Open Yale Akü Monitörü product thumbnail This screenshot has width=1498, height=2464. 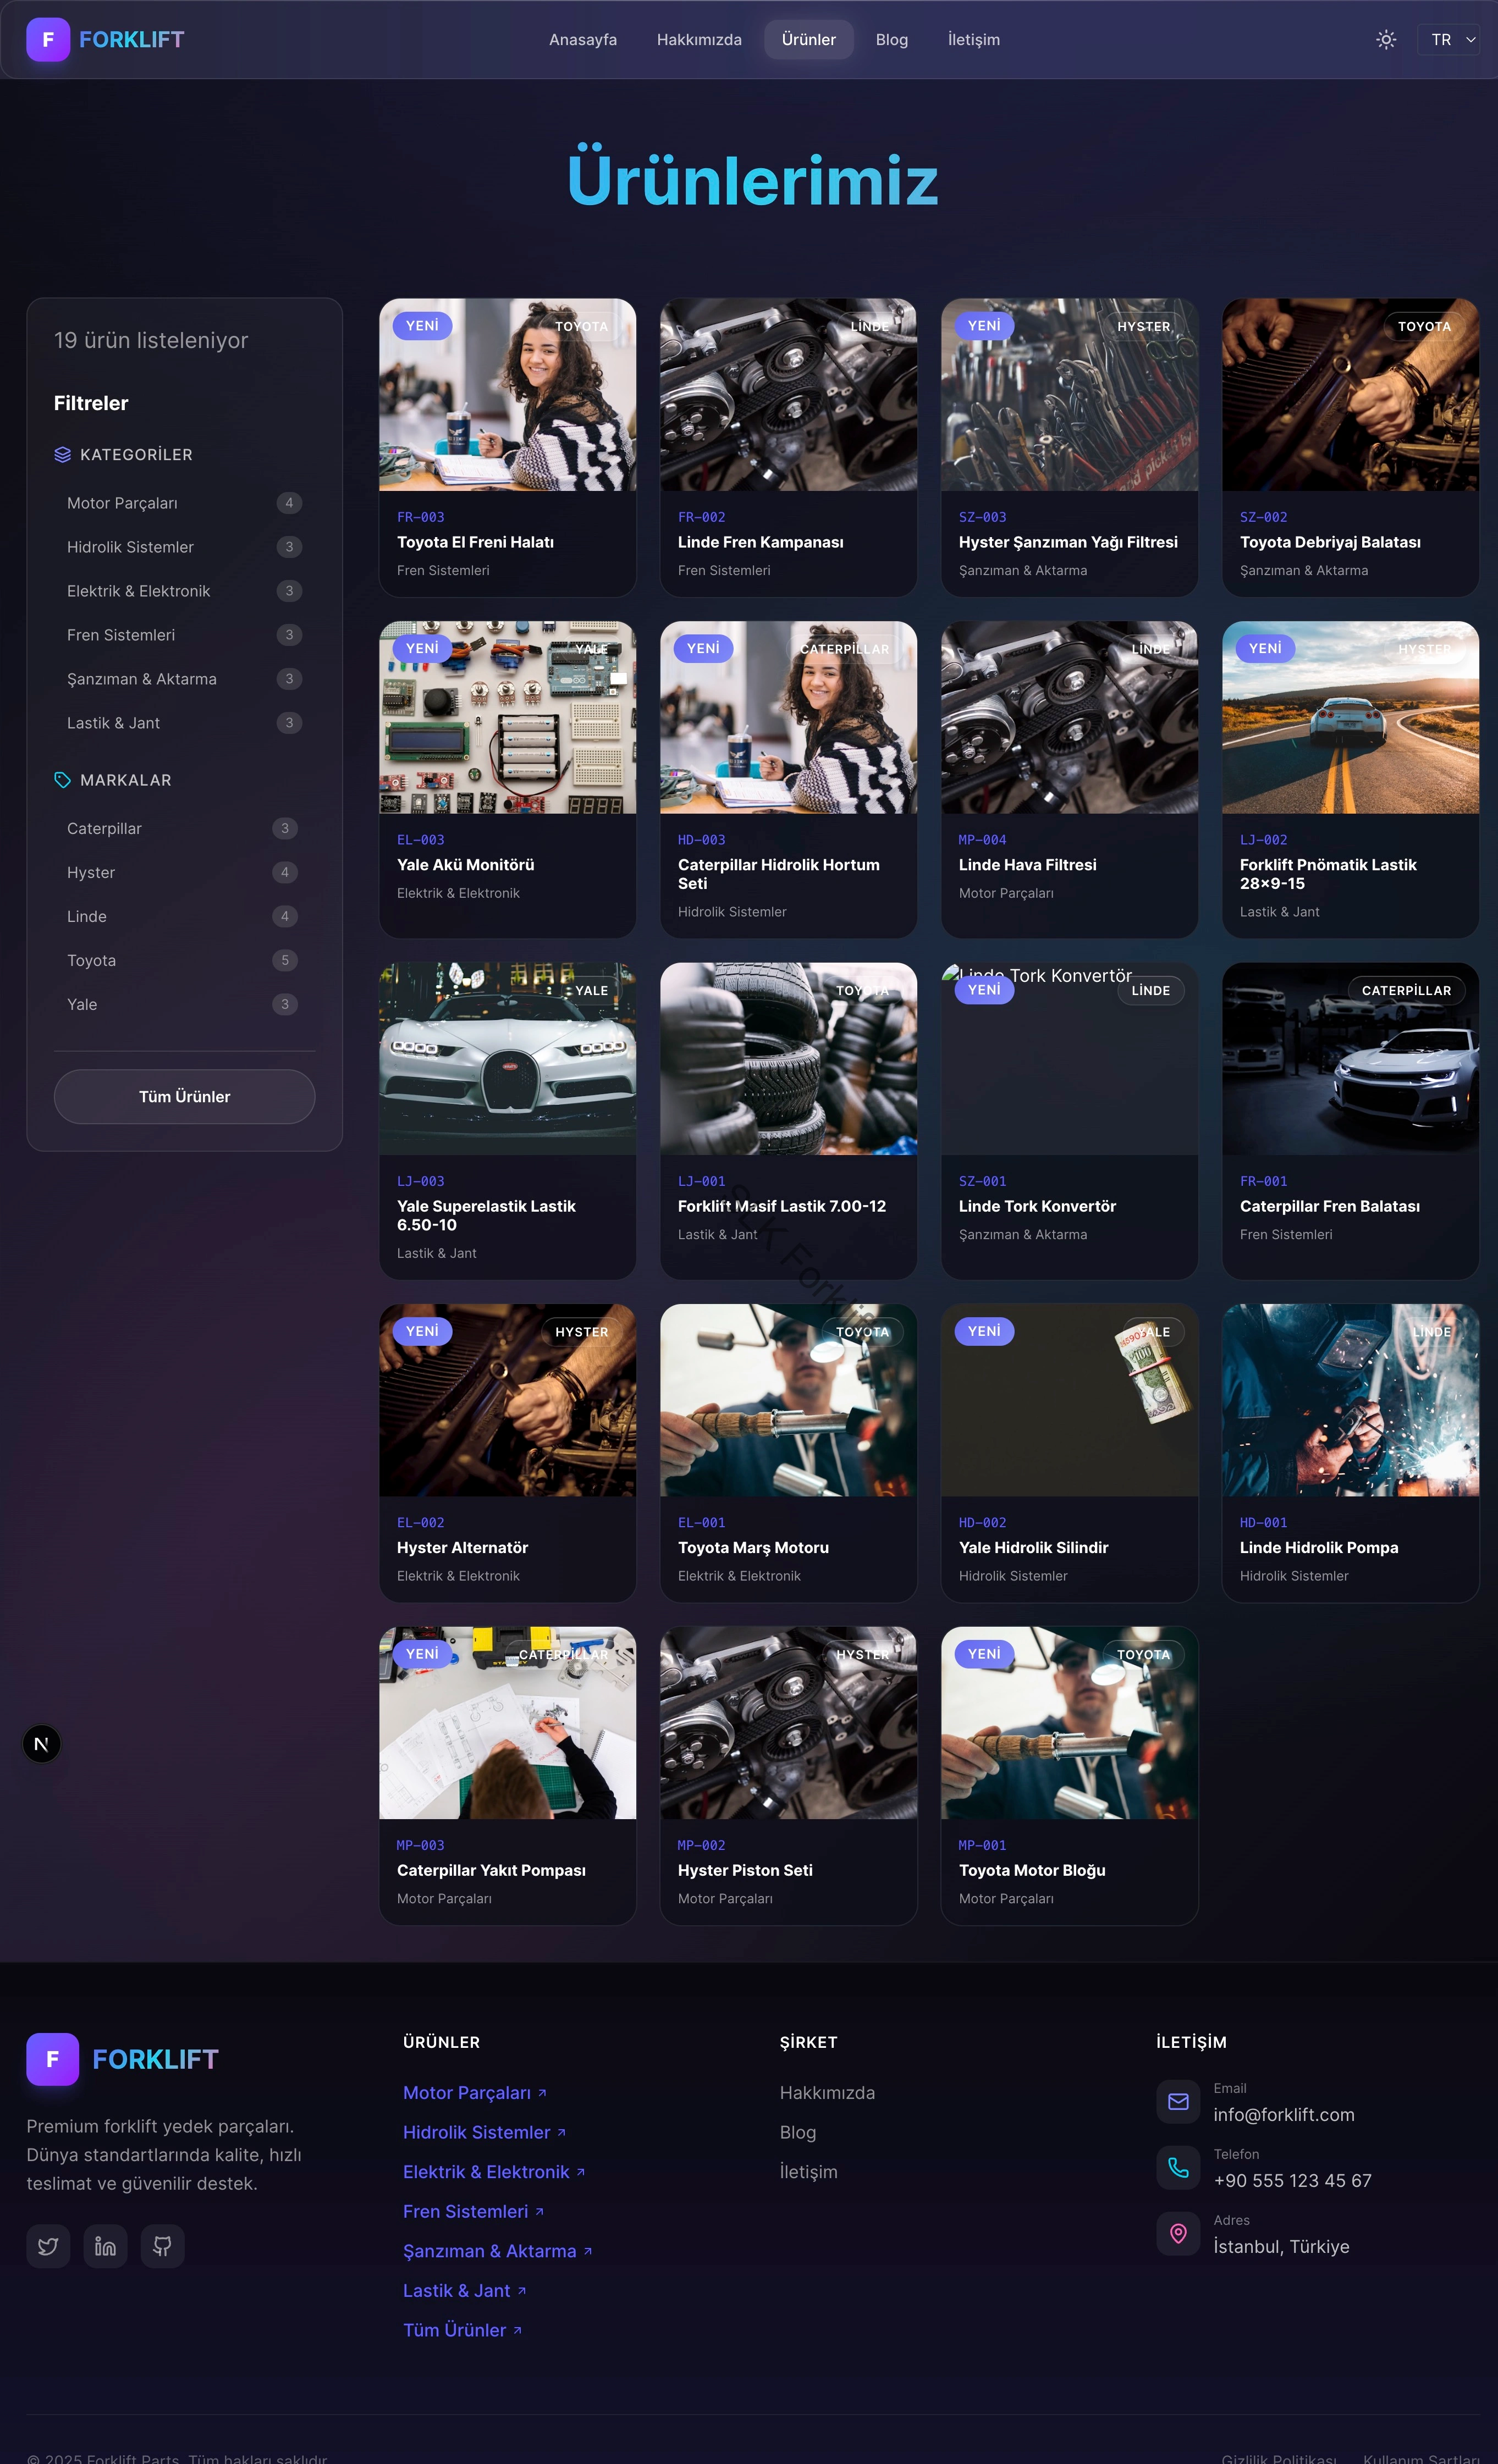[507, 717]
